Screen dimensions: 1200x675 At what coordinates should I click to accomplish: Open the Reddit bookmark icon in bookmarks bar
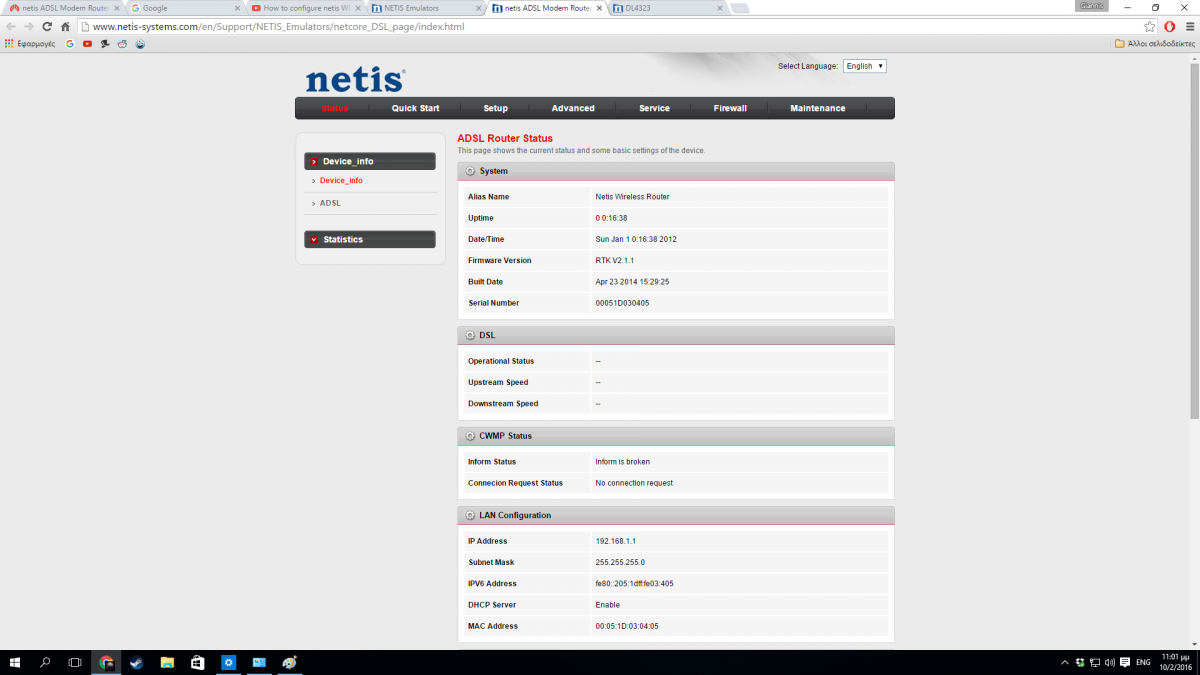point(122,44)
